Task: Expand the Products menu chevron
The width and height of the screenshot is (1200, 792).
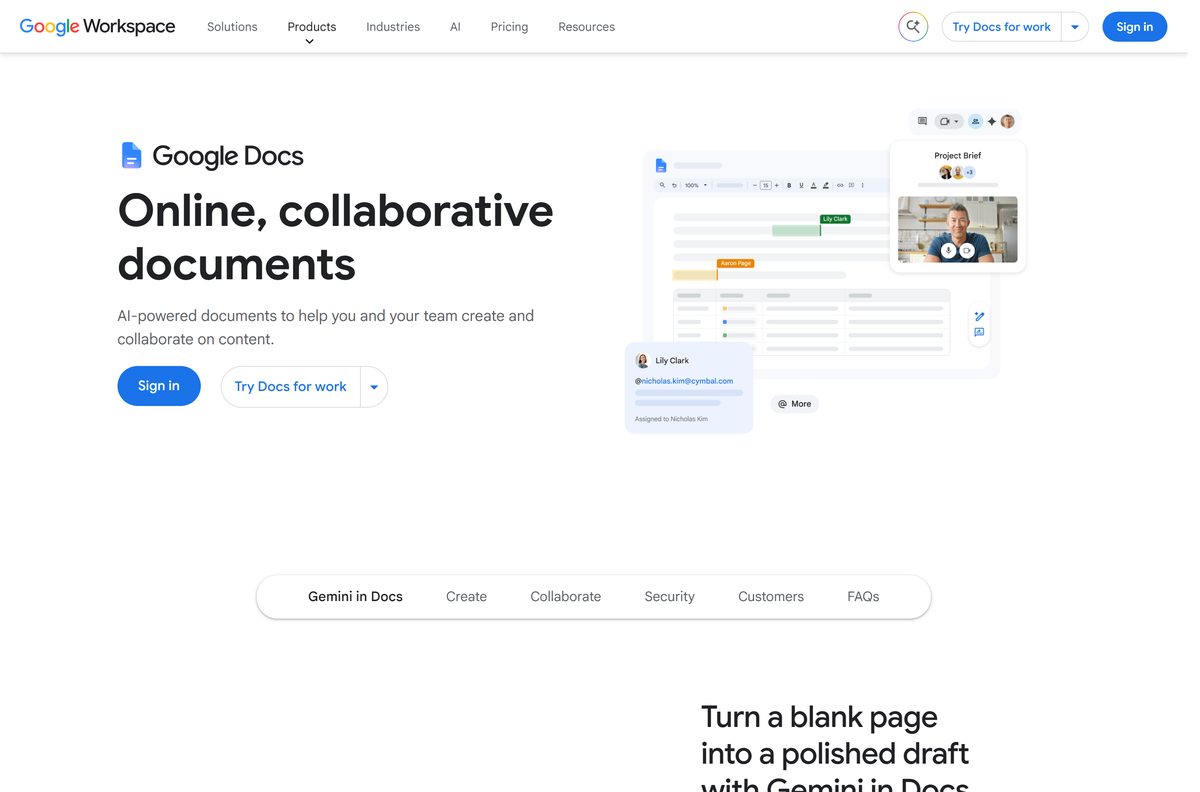Action: (x=309, y=41)
